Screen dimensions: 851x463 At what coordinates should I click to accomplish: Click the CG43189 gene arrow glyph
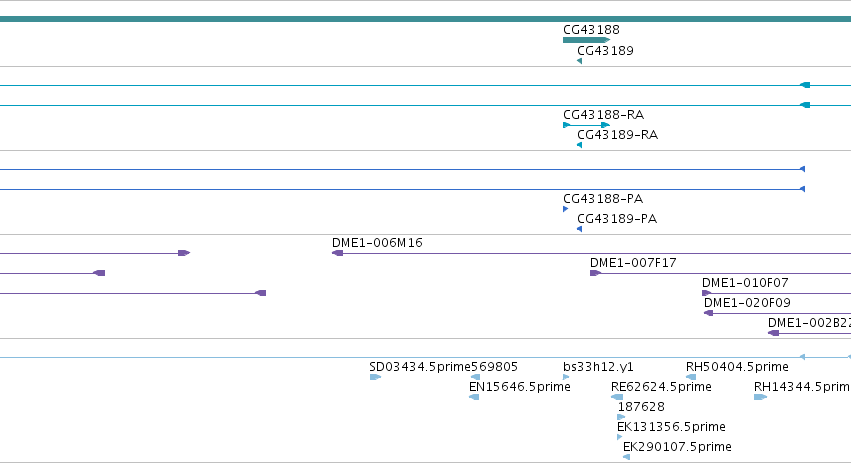[x=580, y=61]
